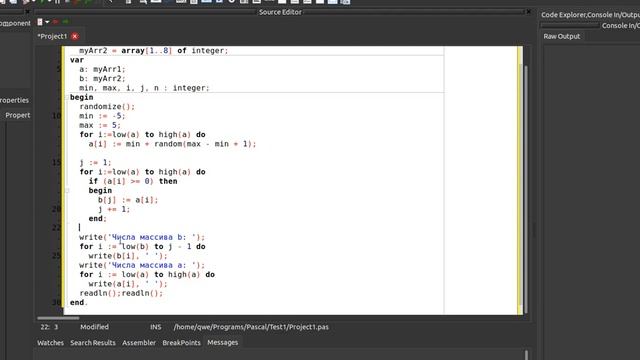The height and width of the screenshot is (360, 640).
Task: Click the 'Числа массива b' write line
Action: pos(142,237)
